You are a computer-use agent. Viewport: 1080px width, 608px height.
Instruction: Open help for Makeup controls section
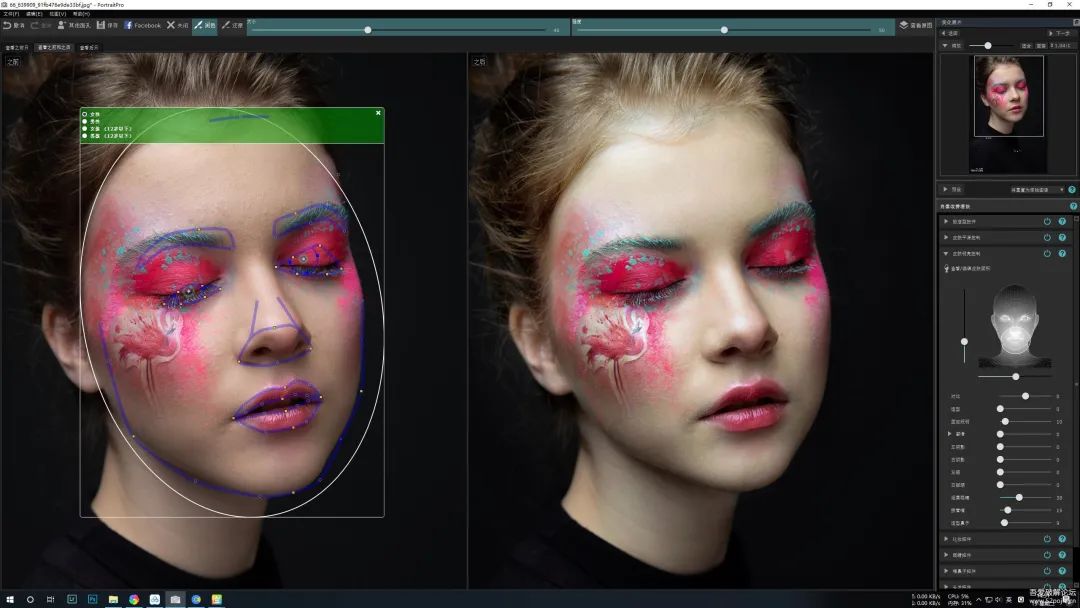click(x=1062, y=539)
